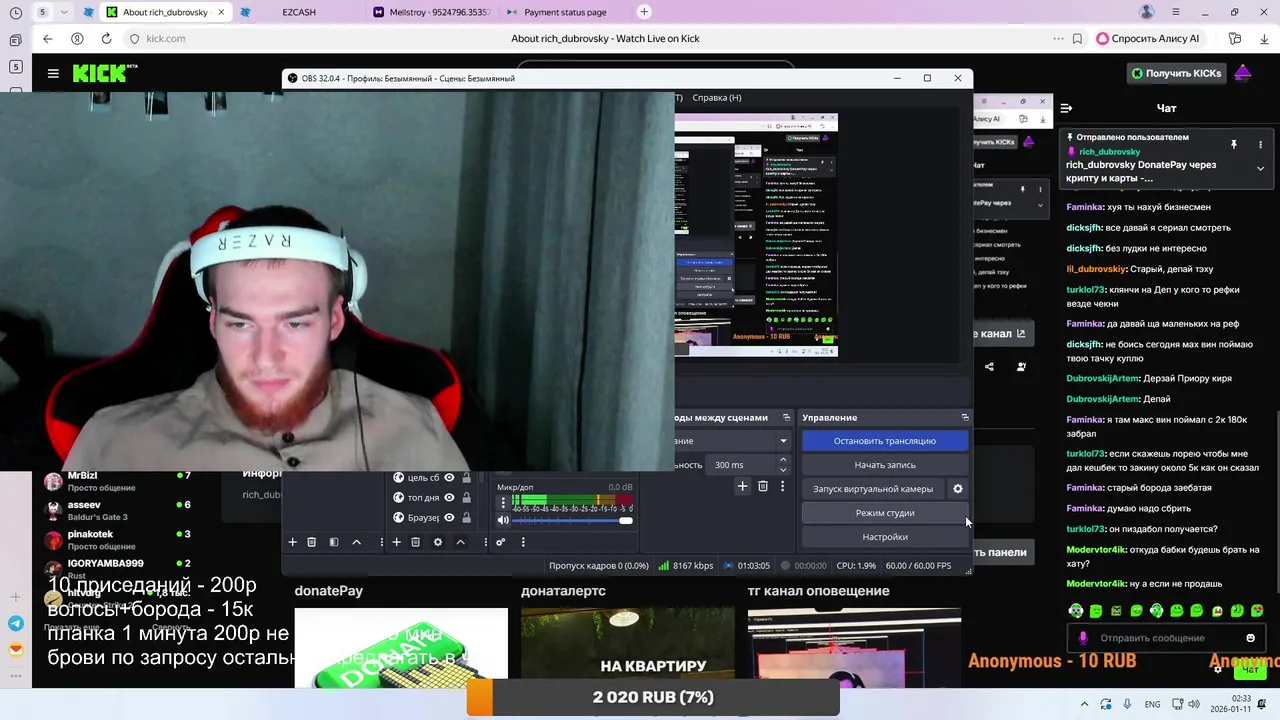This screenshot has height=720, width=1280.
Task: Undock the scene transitions panel
Action: [x=786, y=417]
